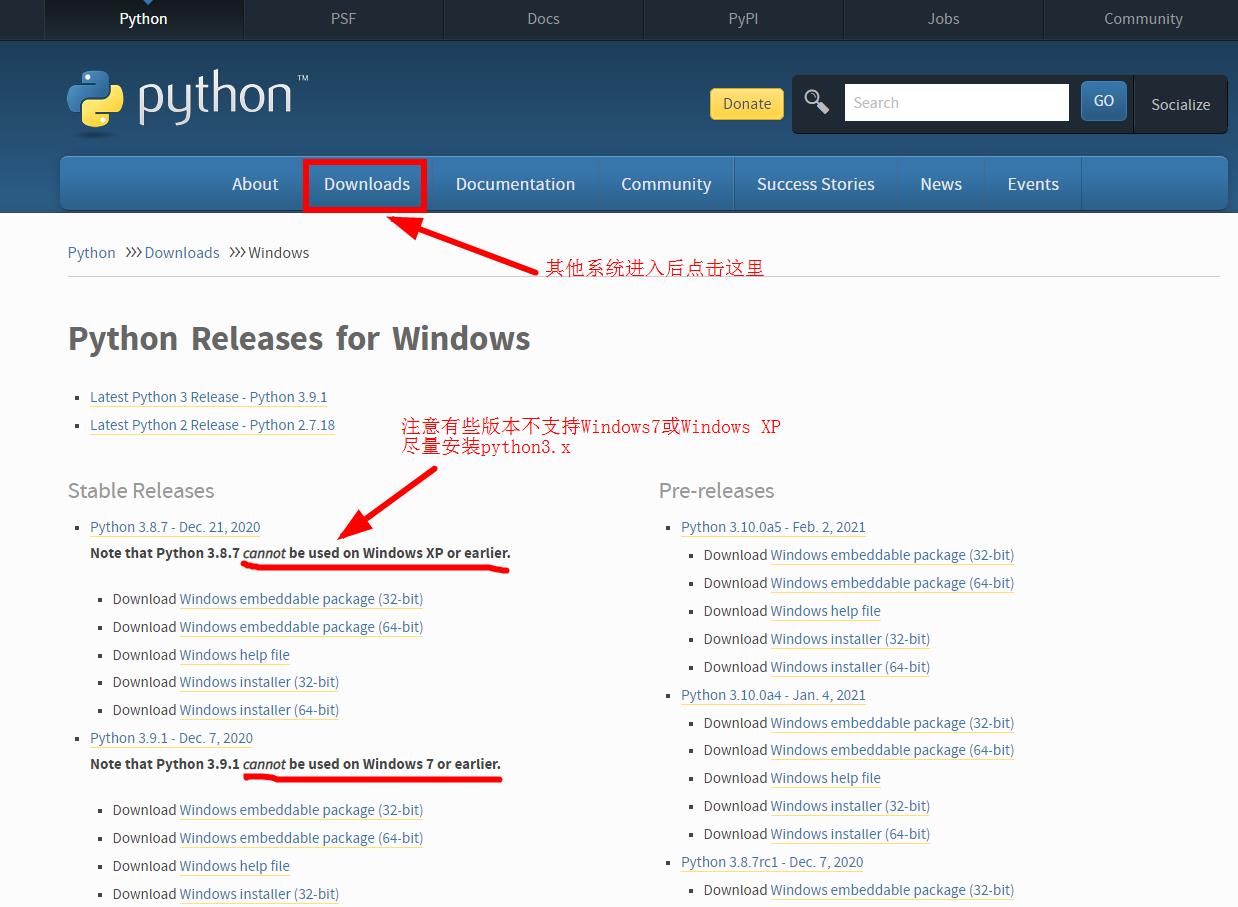Image resolution: width=1238 pixels, height=907 pixels.
Task: Open the Documentation navigation menu
Action: [x=515, y=184]
